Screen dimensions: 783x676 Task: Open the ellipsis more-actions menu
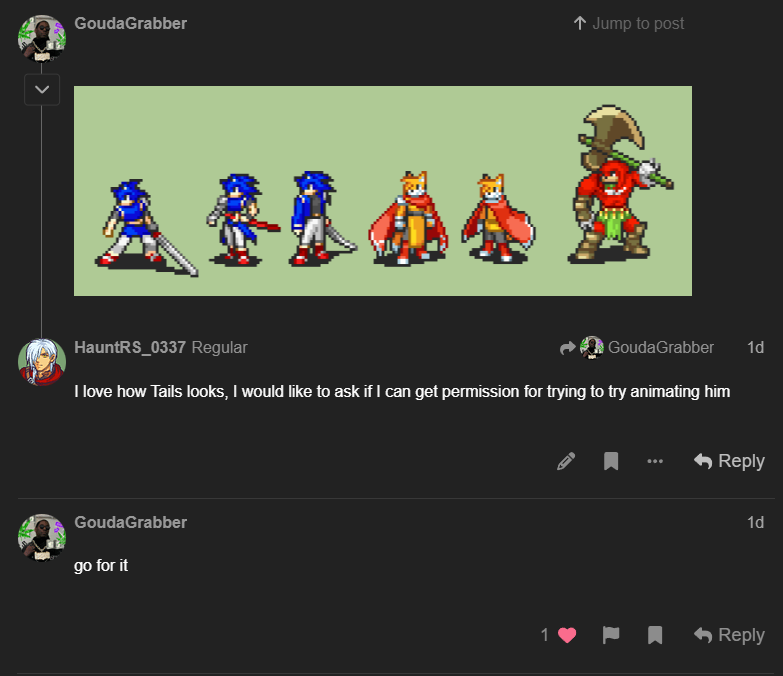(655, 461)
